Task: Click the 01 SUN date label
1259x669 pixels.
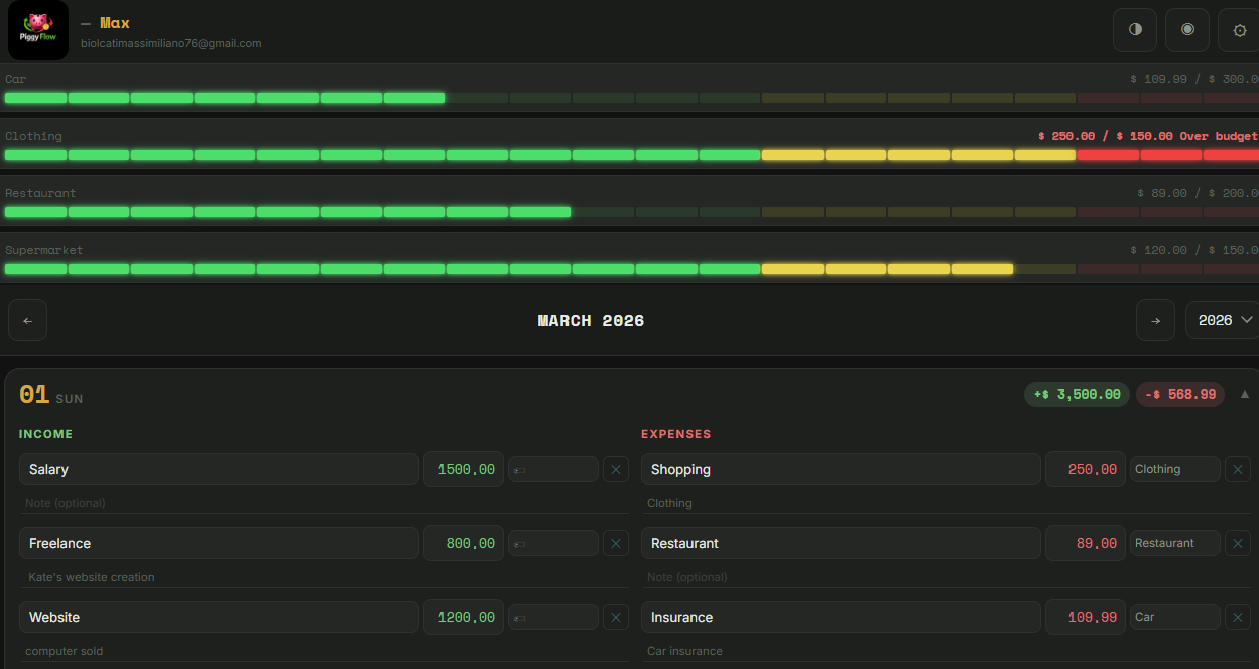Action: coord(51,395)
